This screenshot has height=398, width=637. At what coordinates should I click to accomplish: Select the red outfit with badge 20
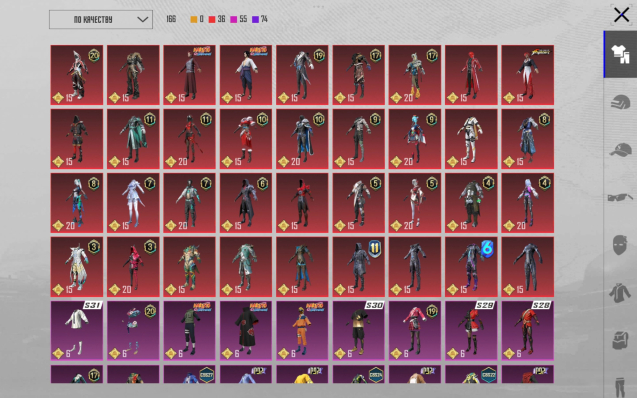pos(77,75)
